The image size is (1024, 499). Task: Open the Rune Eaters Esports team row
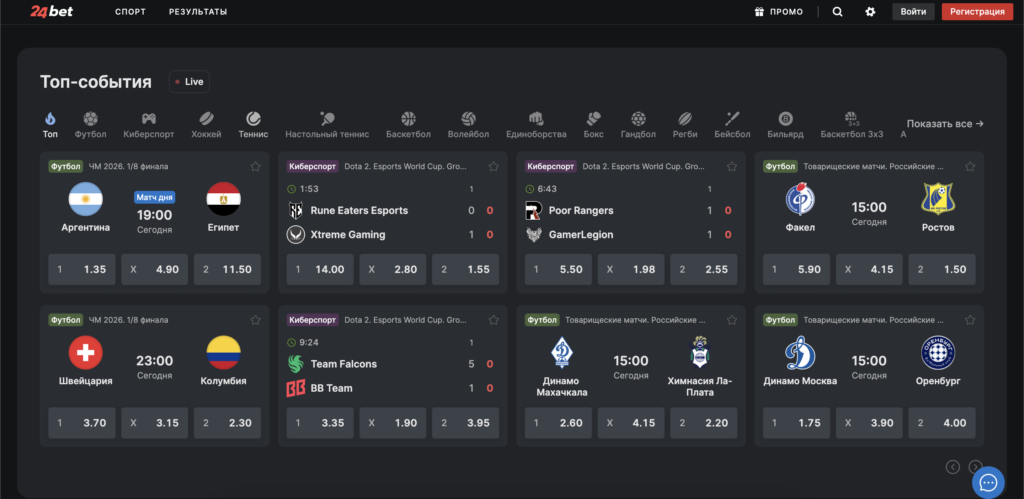coord(392,210)
